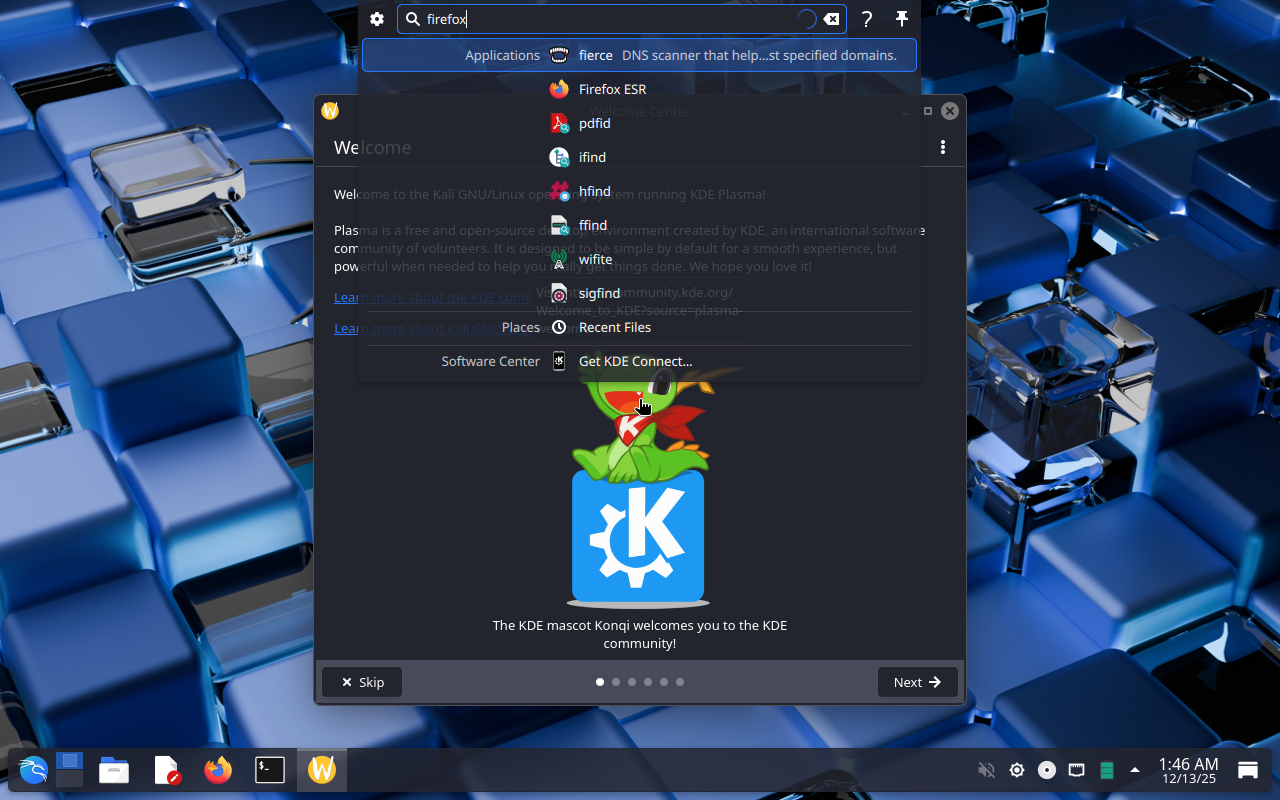The height and width of the screenshot is (800, 1280).
Task: Pin the KRunner search window open
Action: point(901,19)
